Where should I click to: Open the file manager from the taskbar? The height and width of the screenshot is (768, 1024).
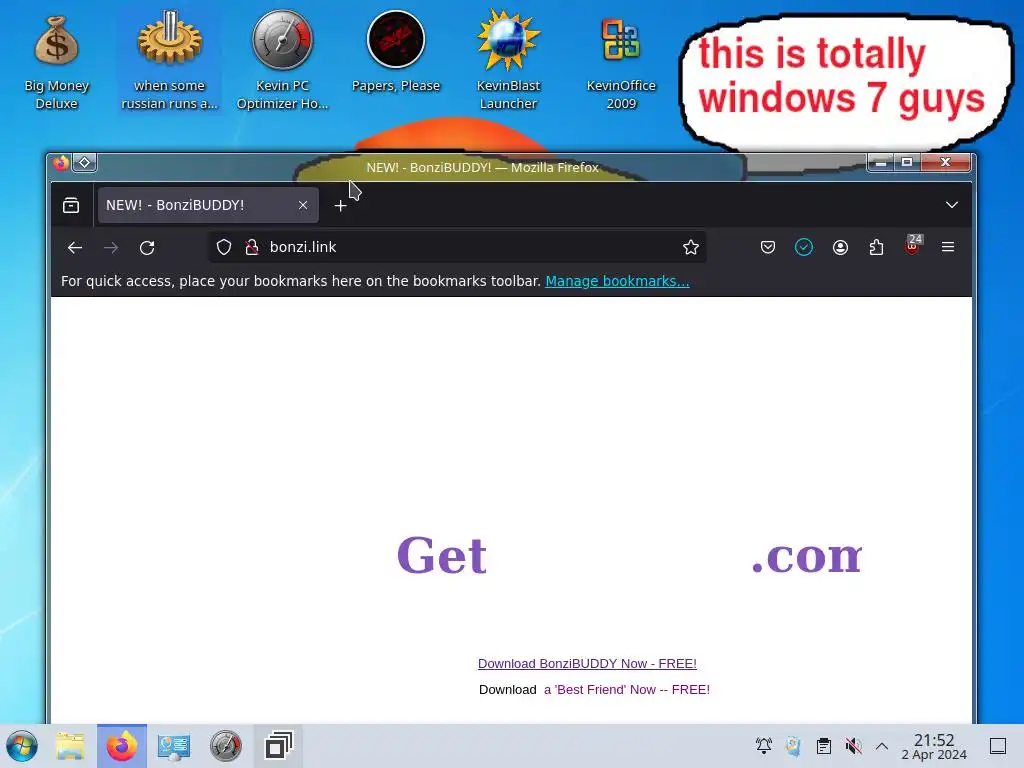(71, 746)
